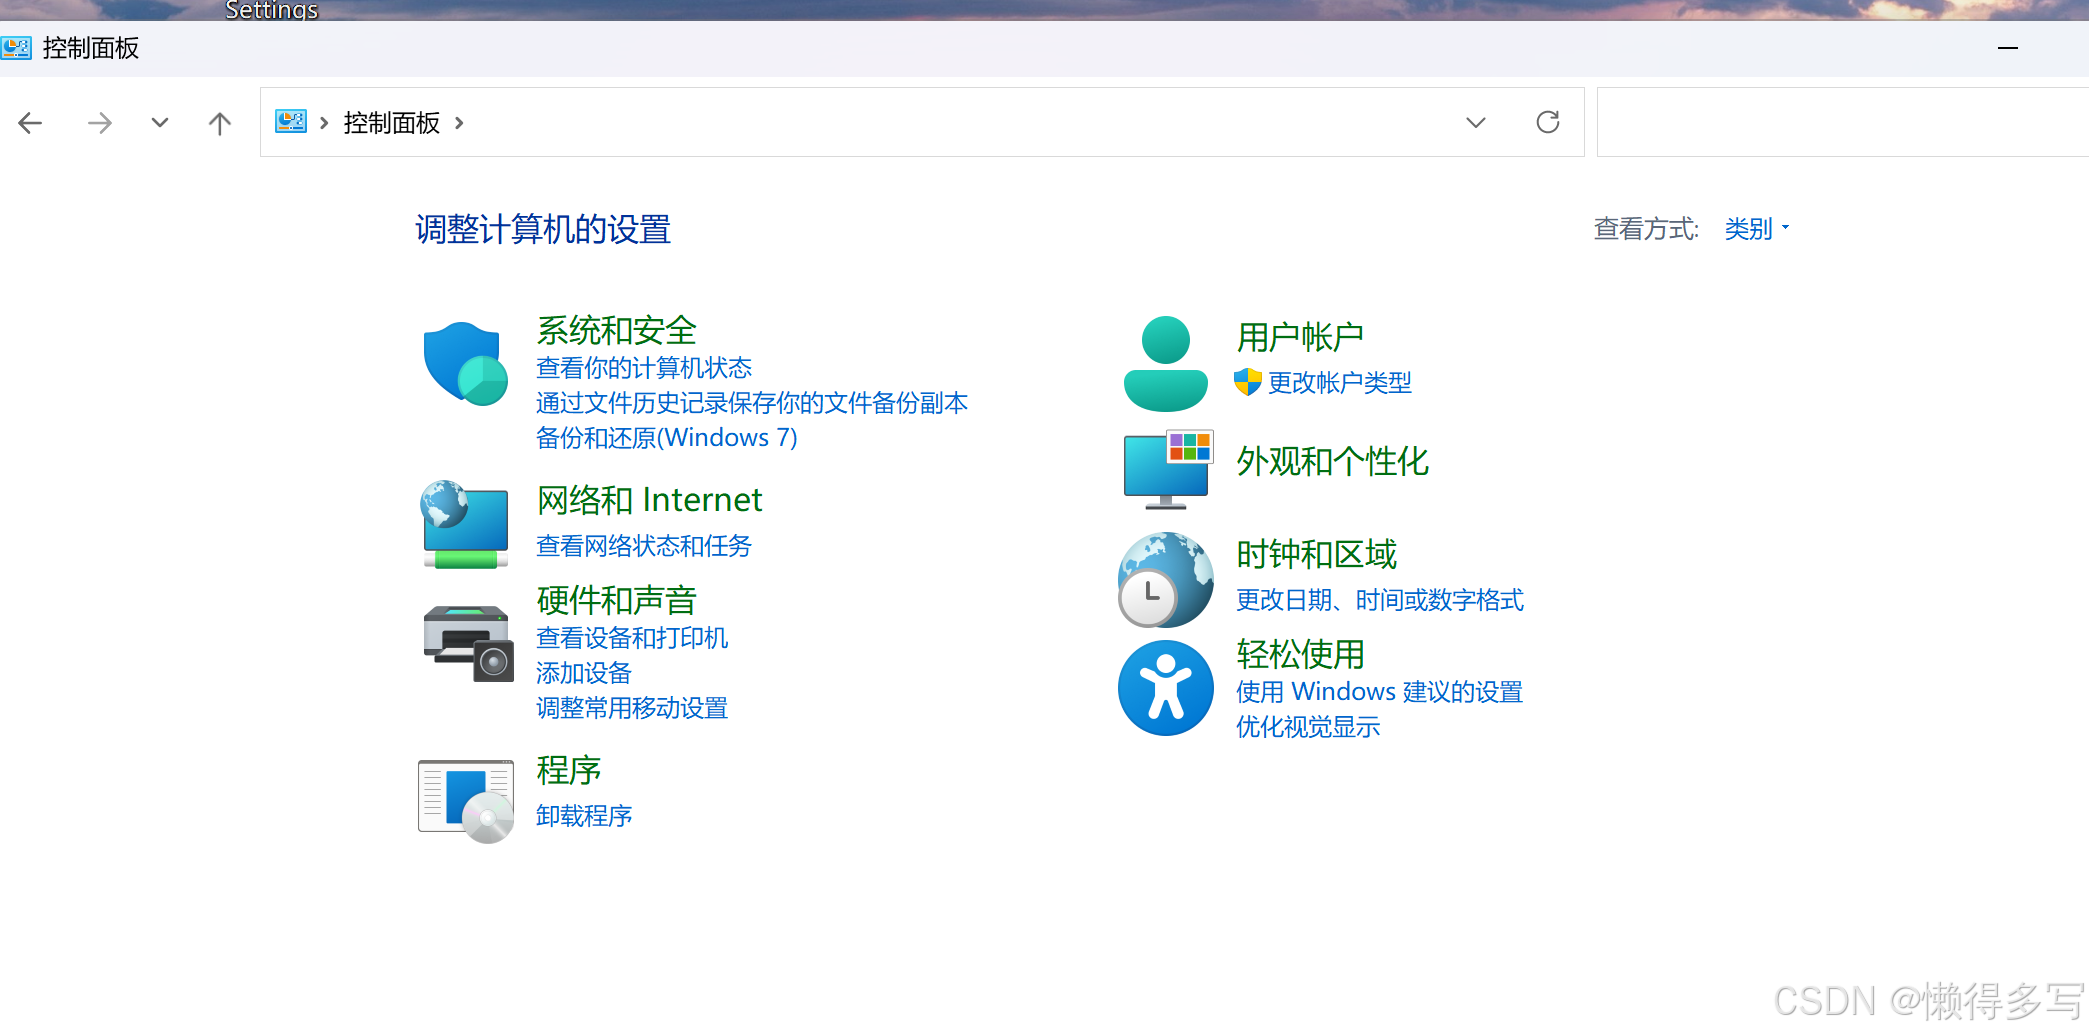Open 查看你的计算机状态 link
Image resolution: width=2089 pixels, height=1035 pixels.
click(x=644, y=368)
